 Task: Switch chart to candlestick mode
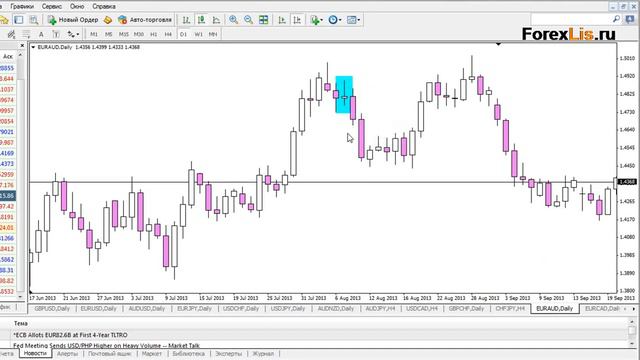pos(201,20)
